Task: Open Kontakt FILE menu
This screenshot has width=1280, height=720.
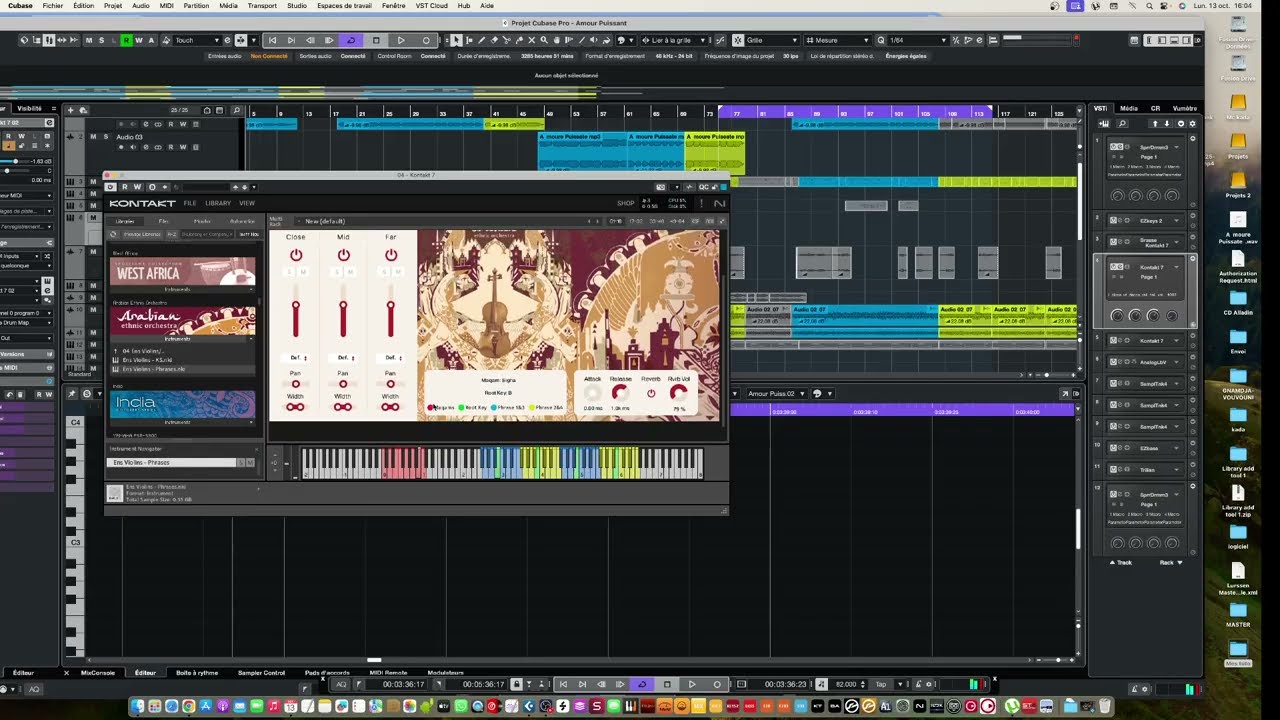Action: (x=190, y=203)
